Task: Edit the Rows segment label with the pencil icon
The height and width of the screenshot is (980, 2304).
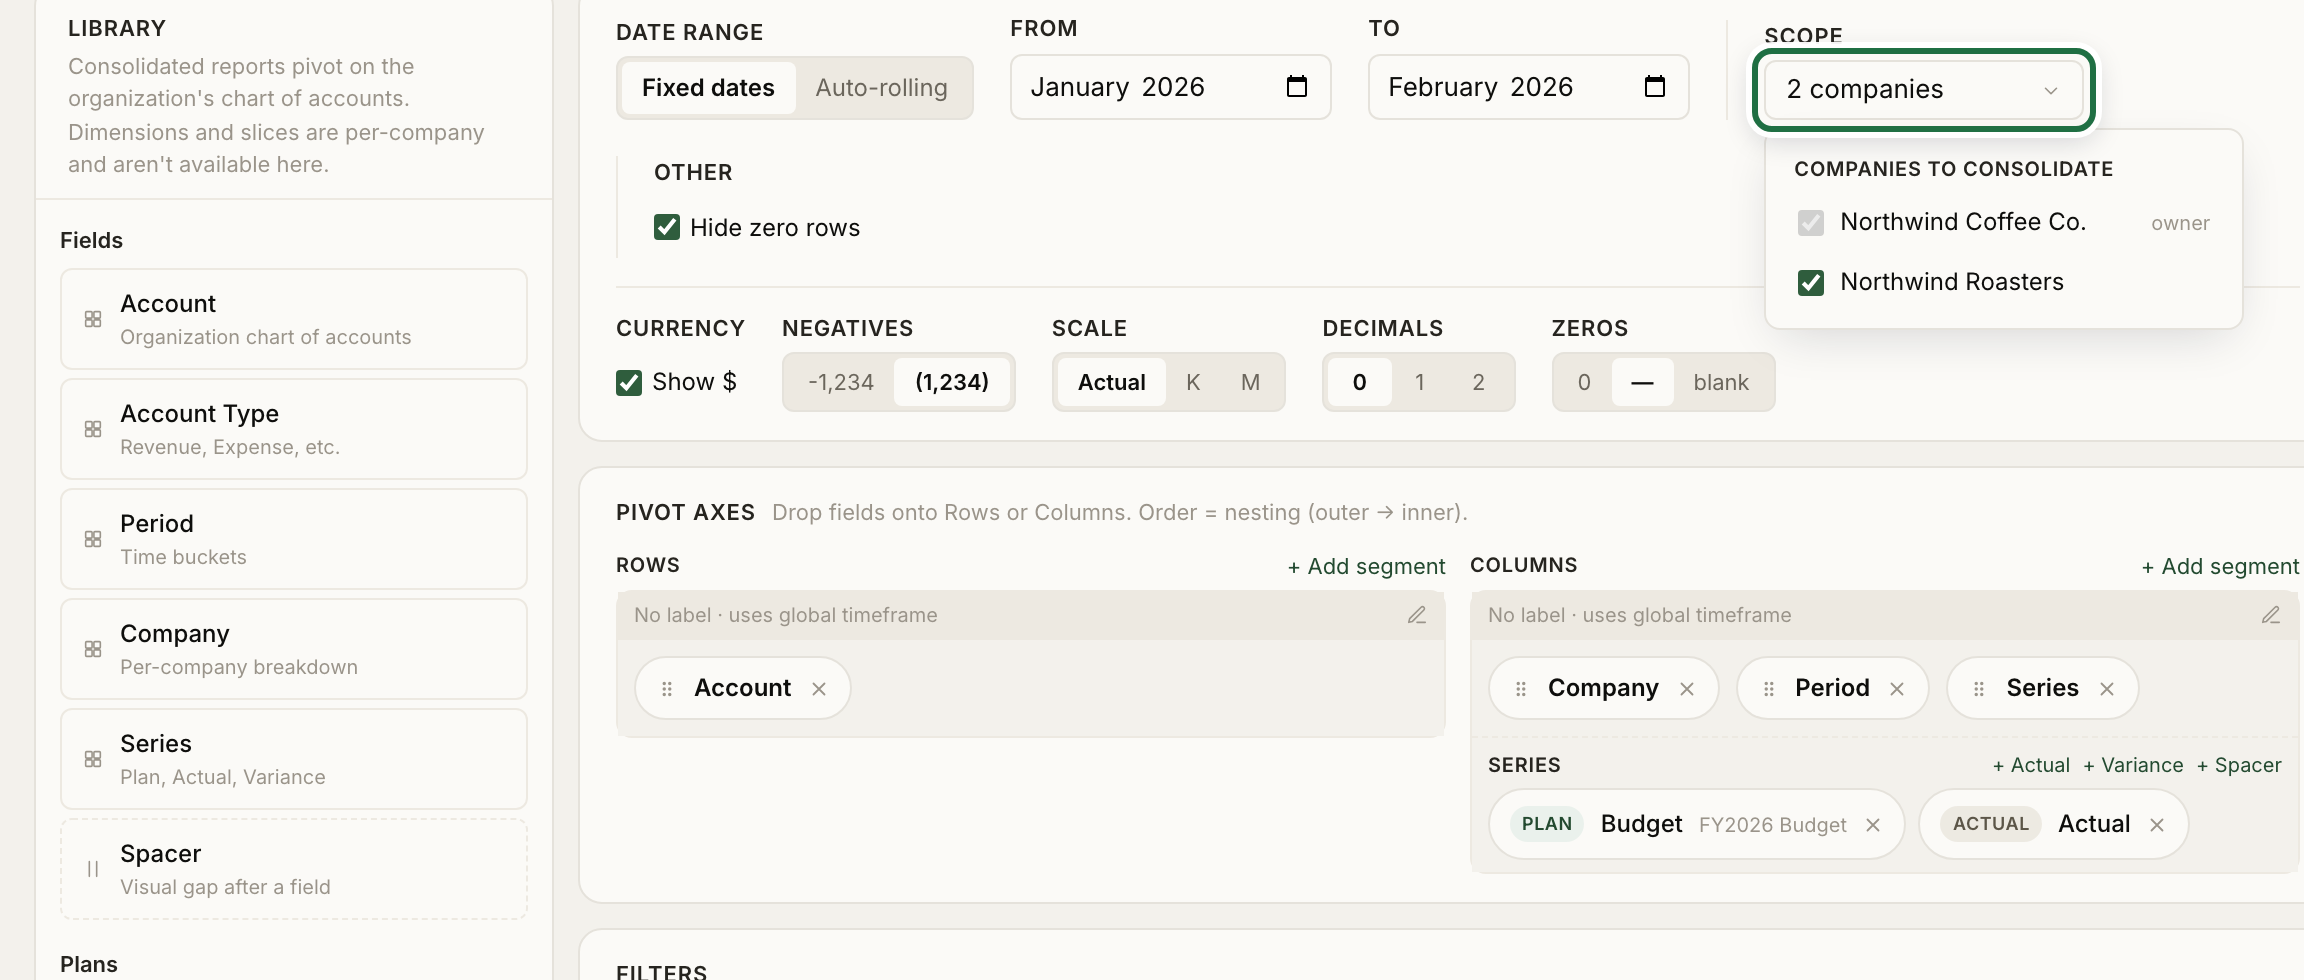Action: pyautogui.click(x=1417, y=615)
